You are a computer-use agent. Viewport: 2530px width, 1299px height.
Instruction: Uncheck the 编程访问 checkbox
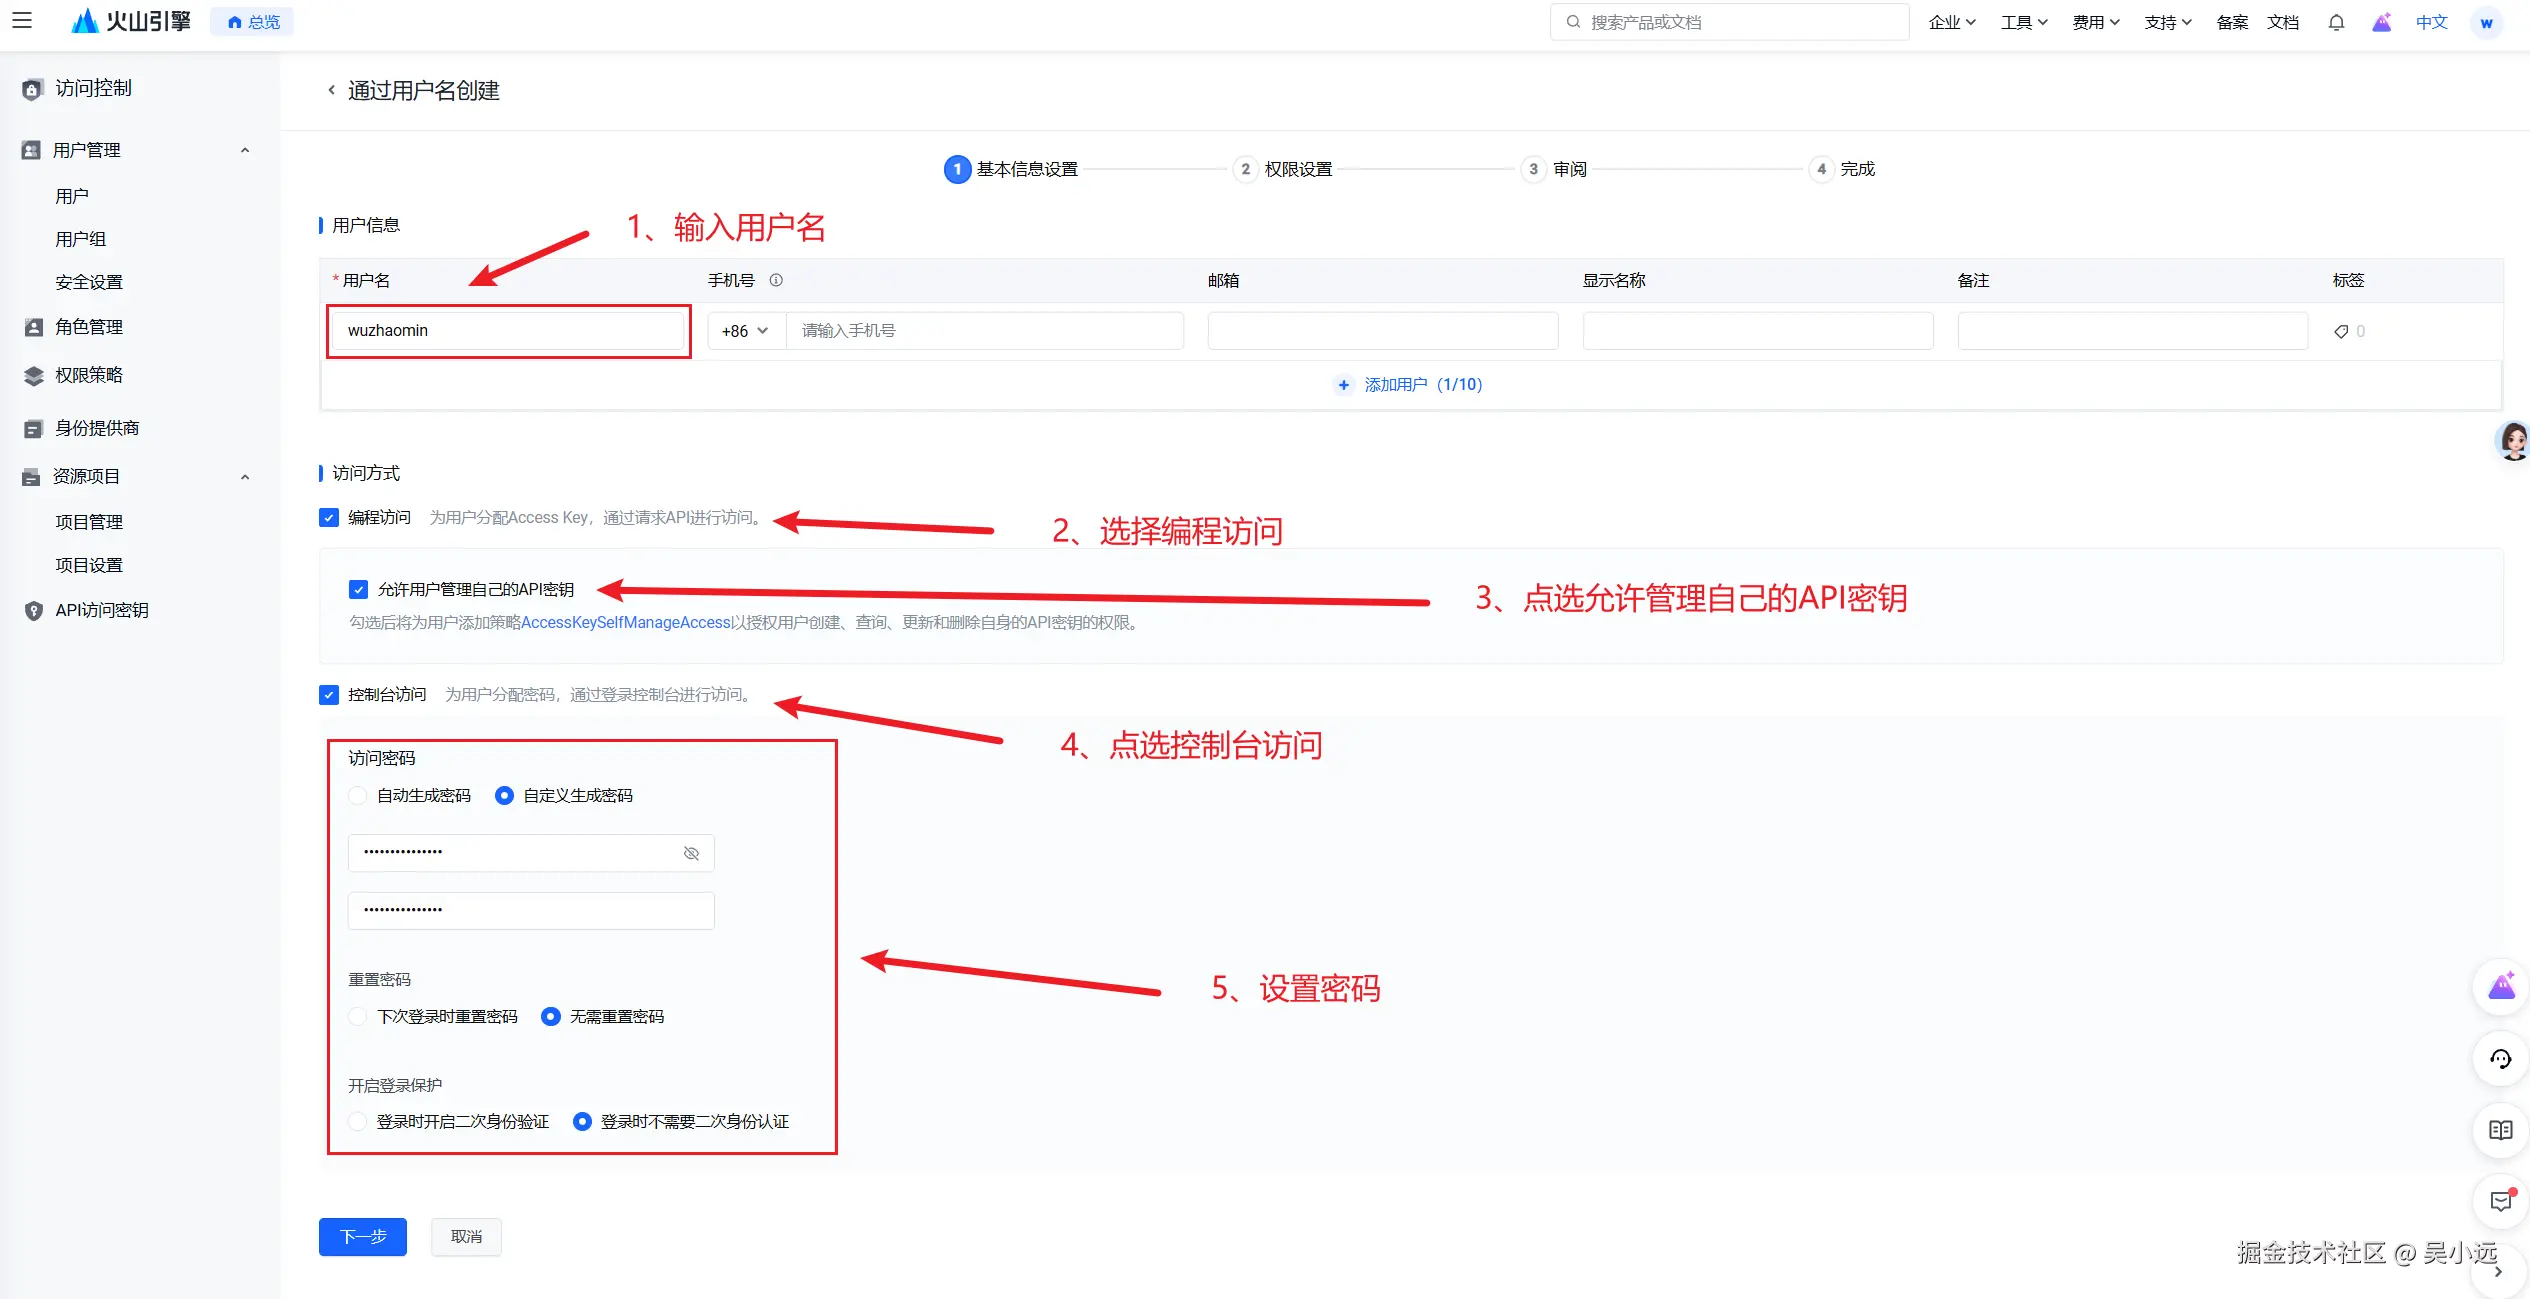pyautogui.click(x=328, y=517)
